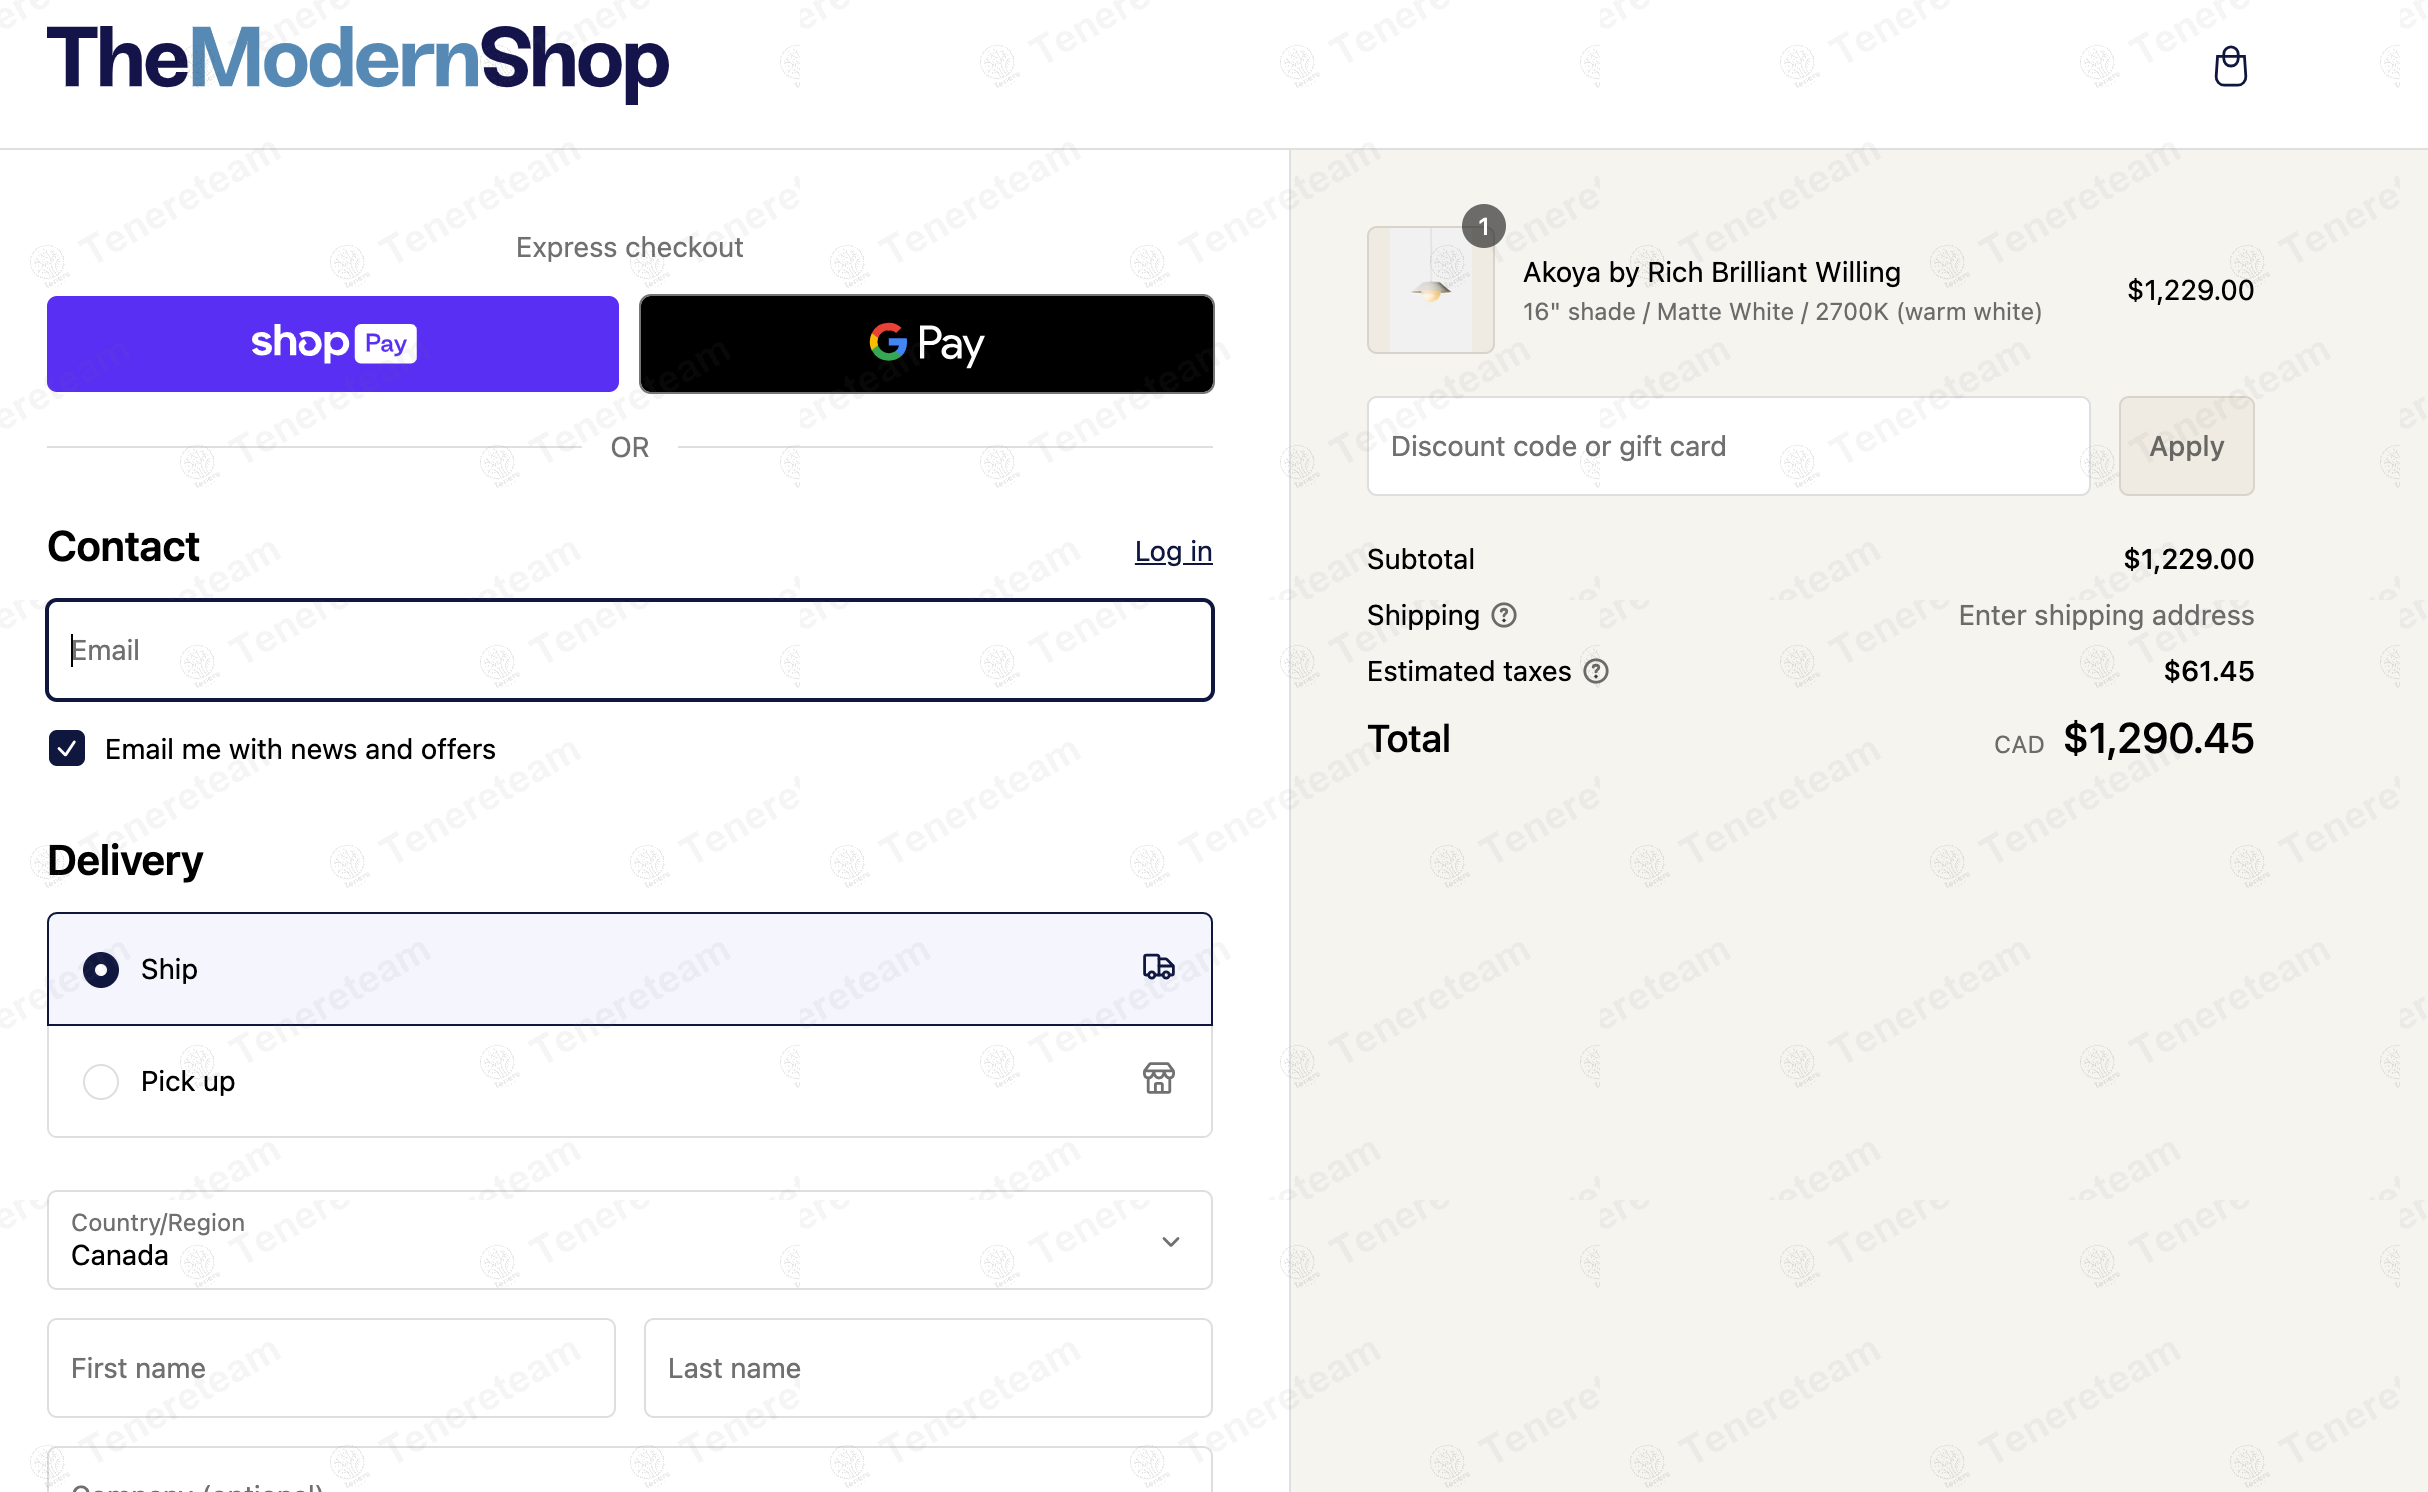Click TheModernShop logo
The height and width of the screenshot is (1492, 2428).
[x=357, y=60]
